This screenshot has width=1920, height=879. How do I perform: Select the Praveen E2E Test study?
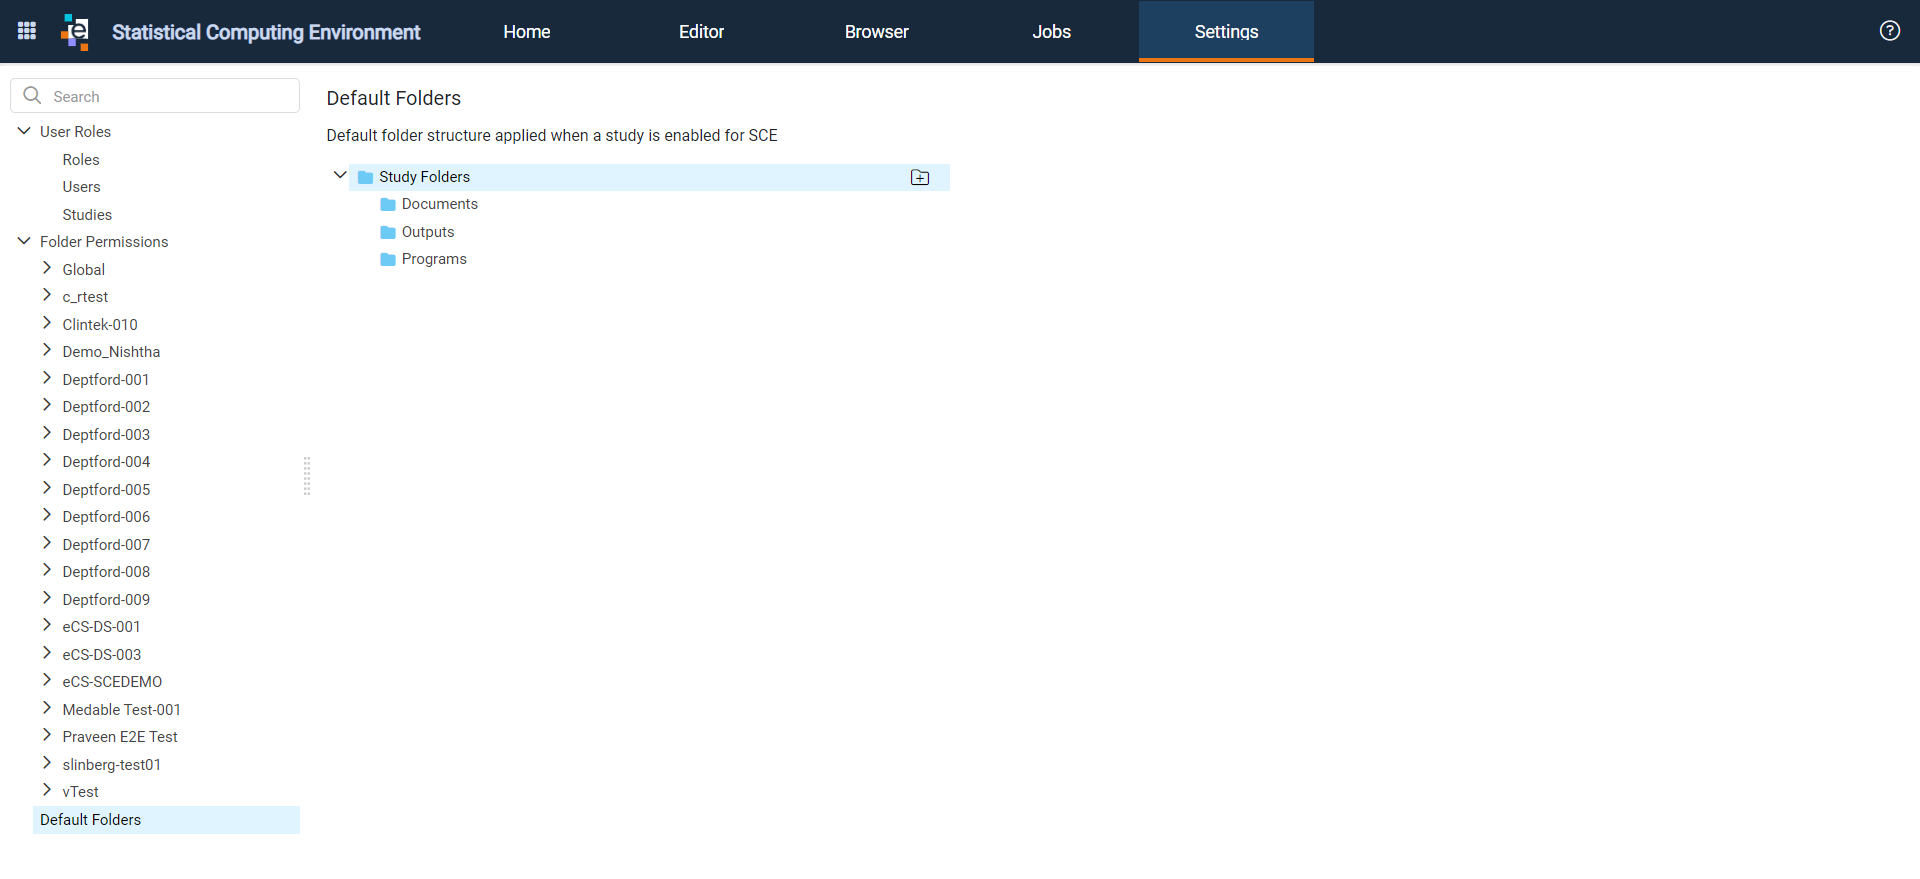point(120,737)
